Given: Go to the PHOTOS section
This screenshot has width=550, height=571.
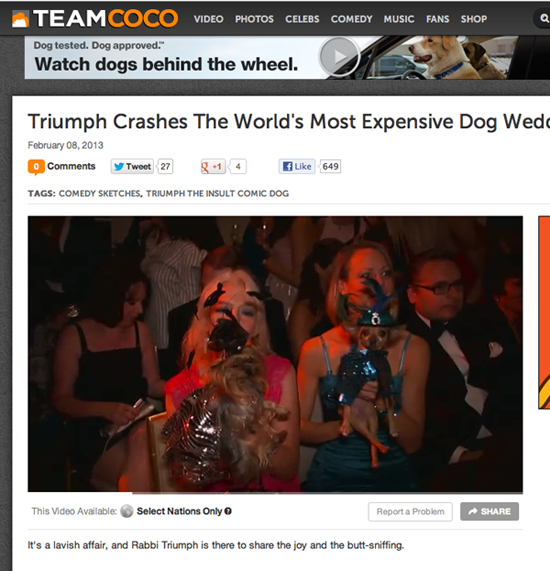Looking at the screenshot, I should click(254, 19).
